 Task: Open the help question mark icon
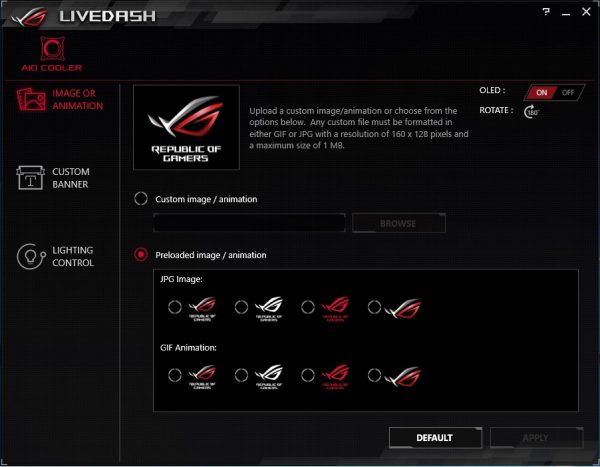coord(546,12)
